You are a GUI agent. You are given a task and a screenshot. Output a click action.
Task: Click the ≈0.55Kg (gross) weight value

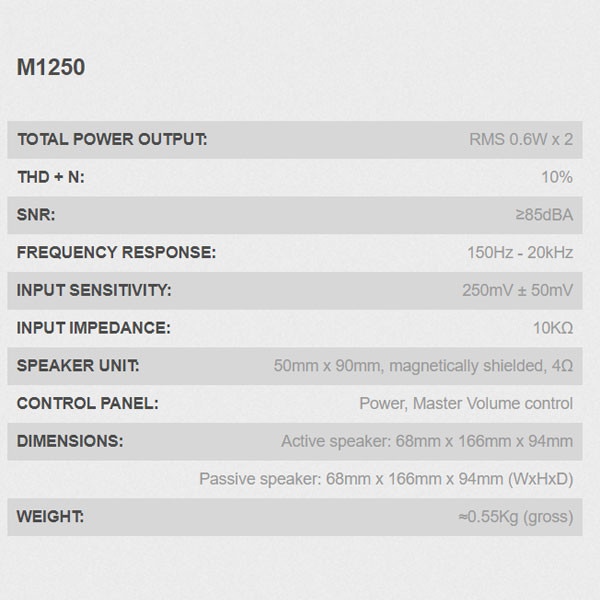tap(516, 517)
